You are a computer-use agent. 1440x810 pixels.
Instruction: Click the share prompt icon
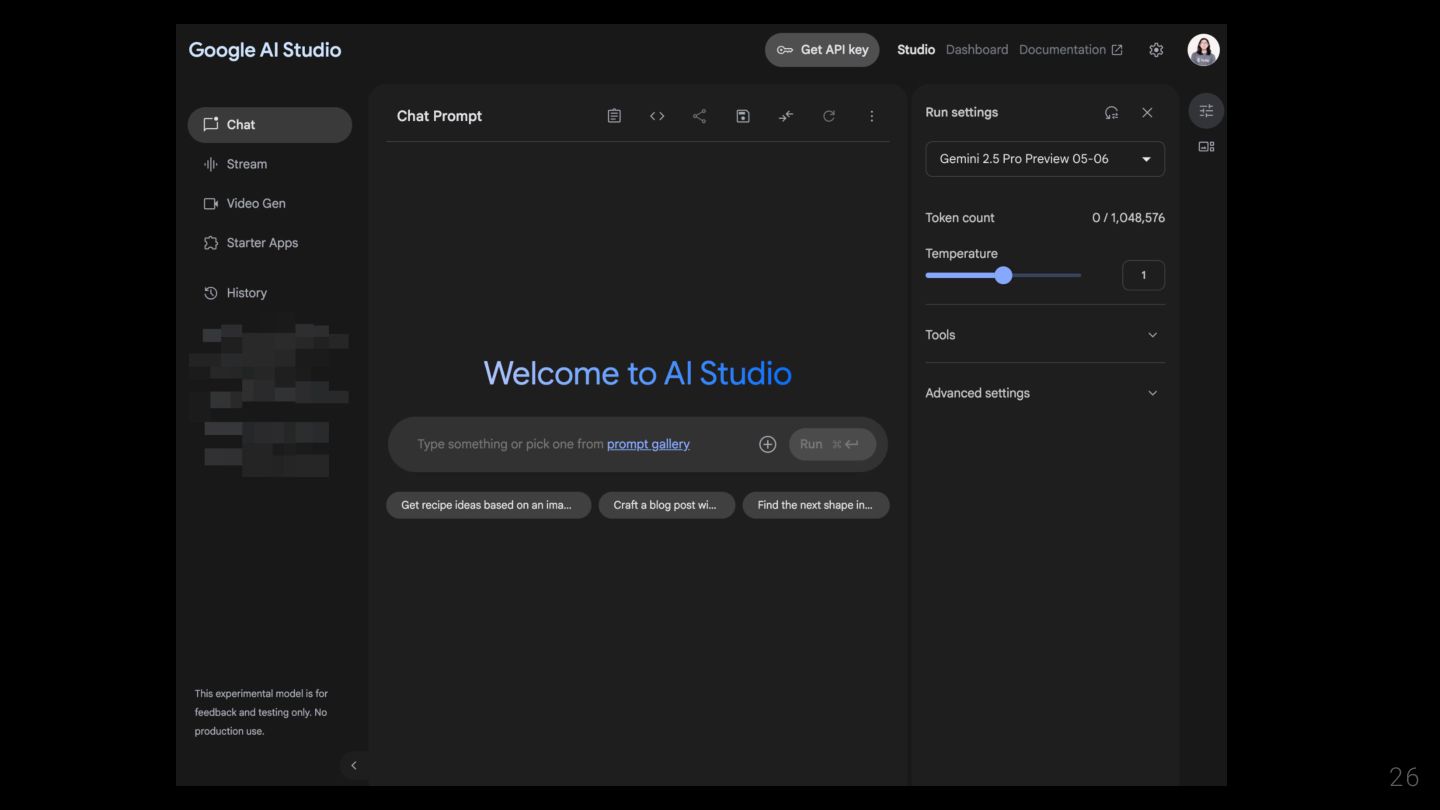tap(699, 116)
